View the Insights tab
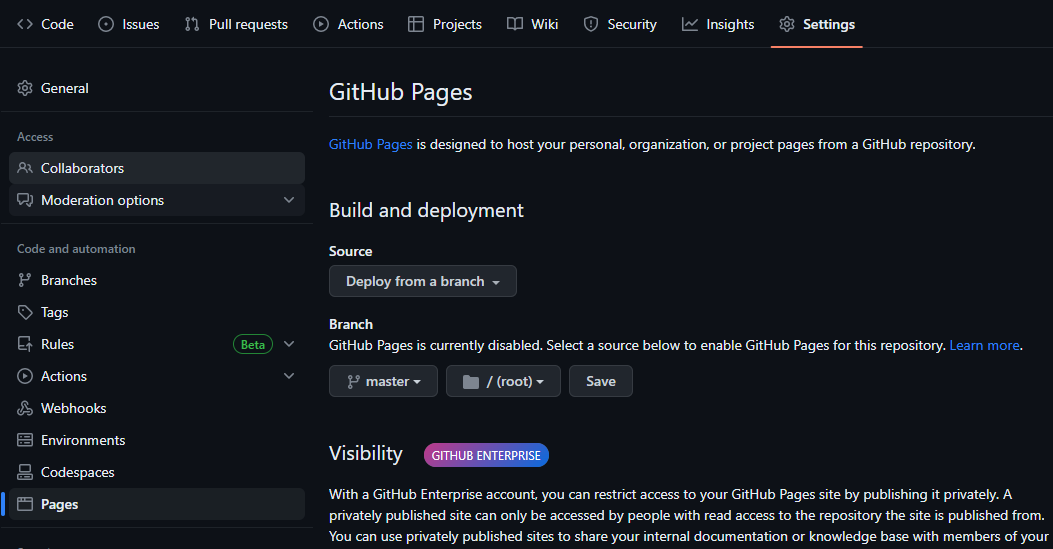Screen dimensions: 1053x549 point(718,24)
